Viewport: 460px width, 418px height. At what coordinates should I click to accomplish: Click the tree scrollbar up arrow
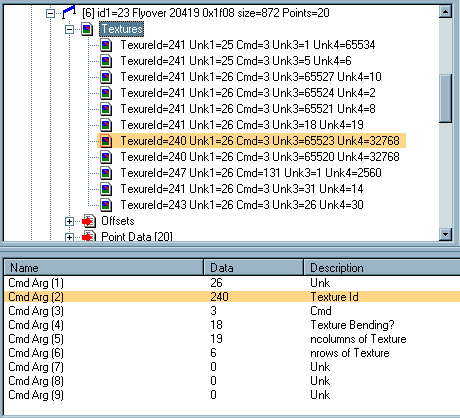[446, 12]
